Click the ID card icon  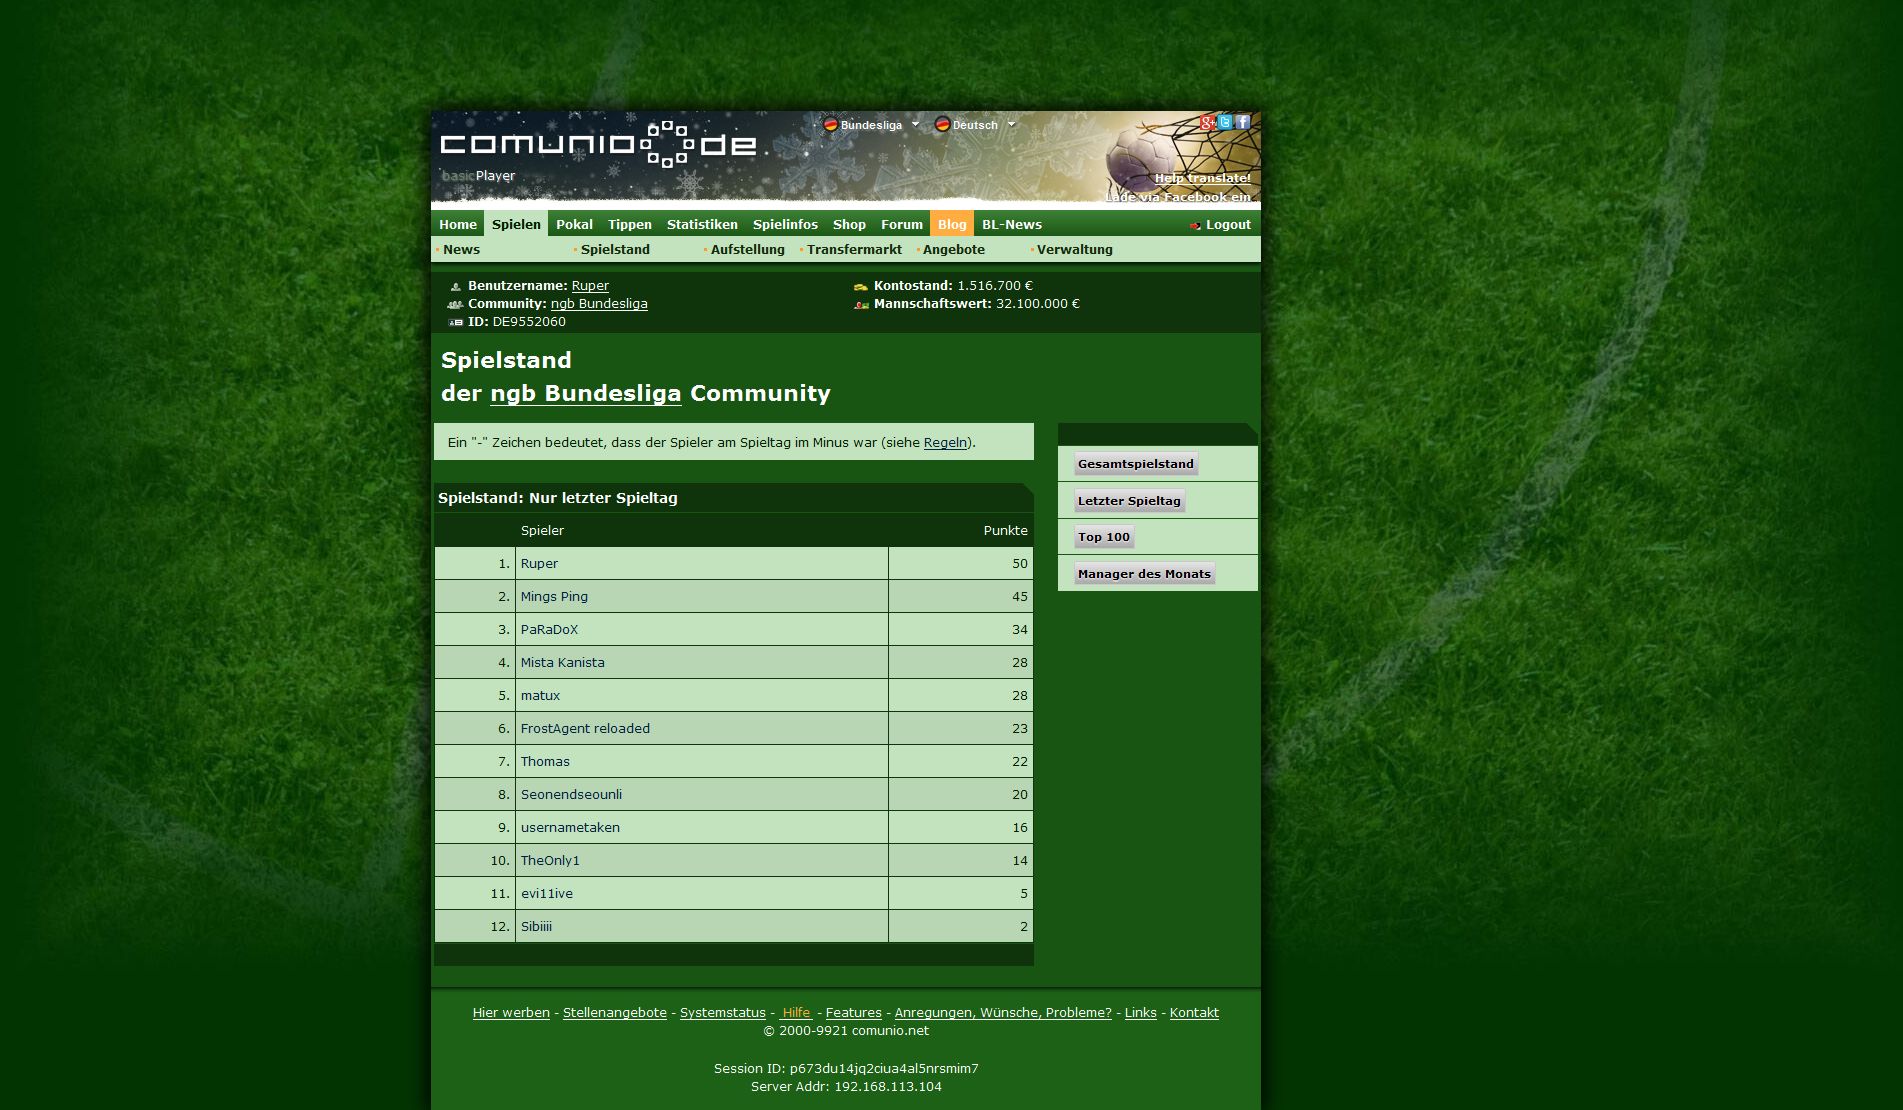[x=456, y=323]
